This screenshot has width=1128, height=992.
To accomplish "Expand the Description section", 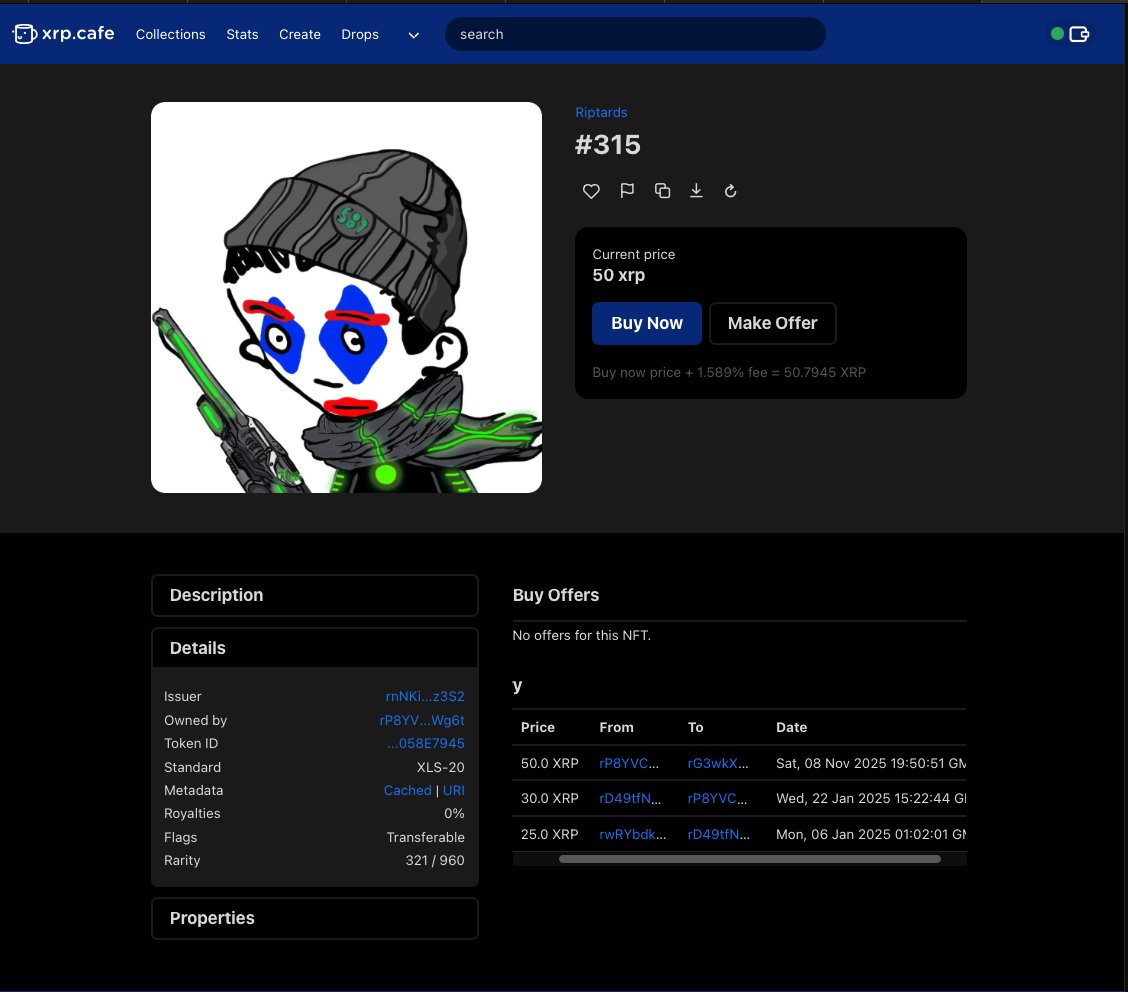I will tap(314, 595).
